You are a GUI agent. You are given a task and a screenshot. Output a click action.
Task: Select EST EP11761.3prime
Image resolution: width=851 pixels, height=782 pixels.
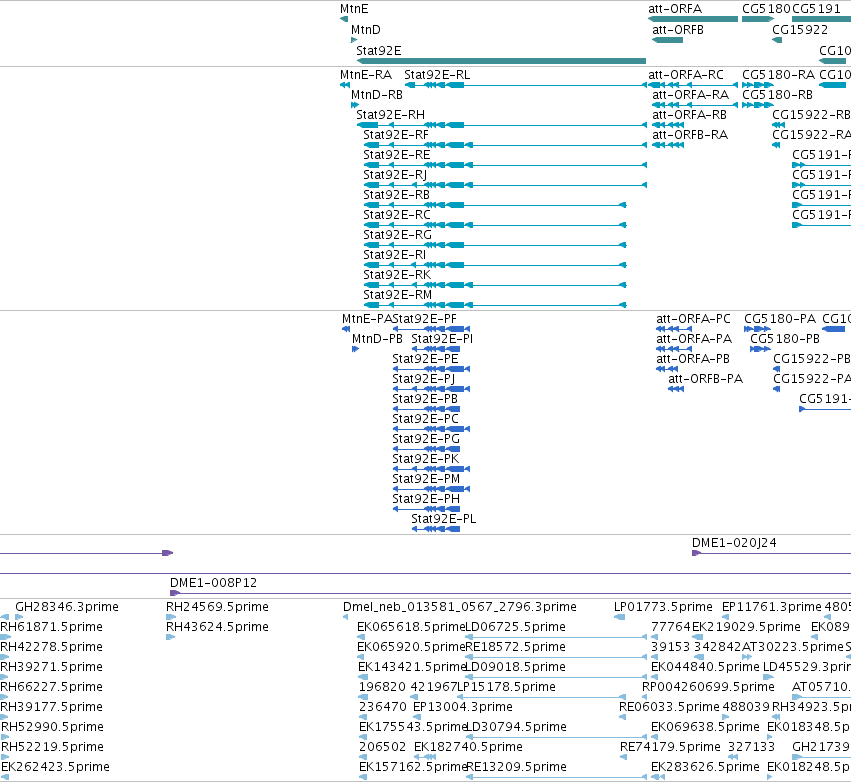pyautogui.click(x=772, y=607)
